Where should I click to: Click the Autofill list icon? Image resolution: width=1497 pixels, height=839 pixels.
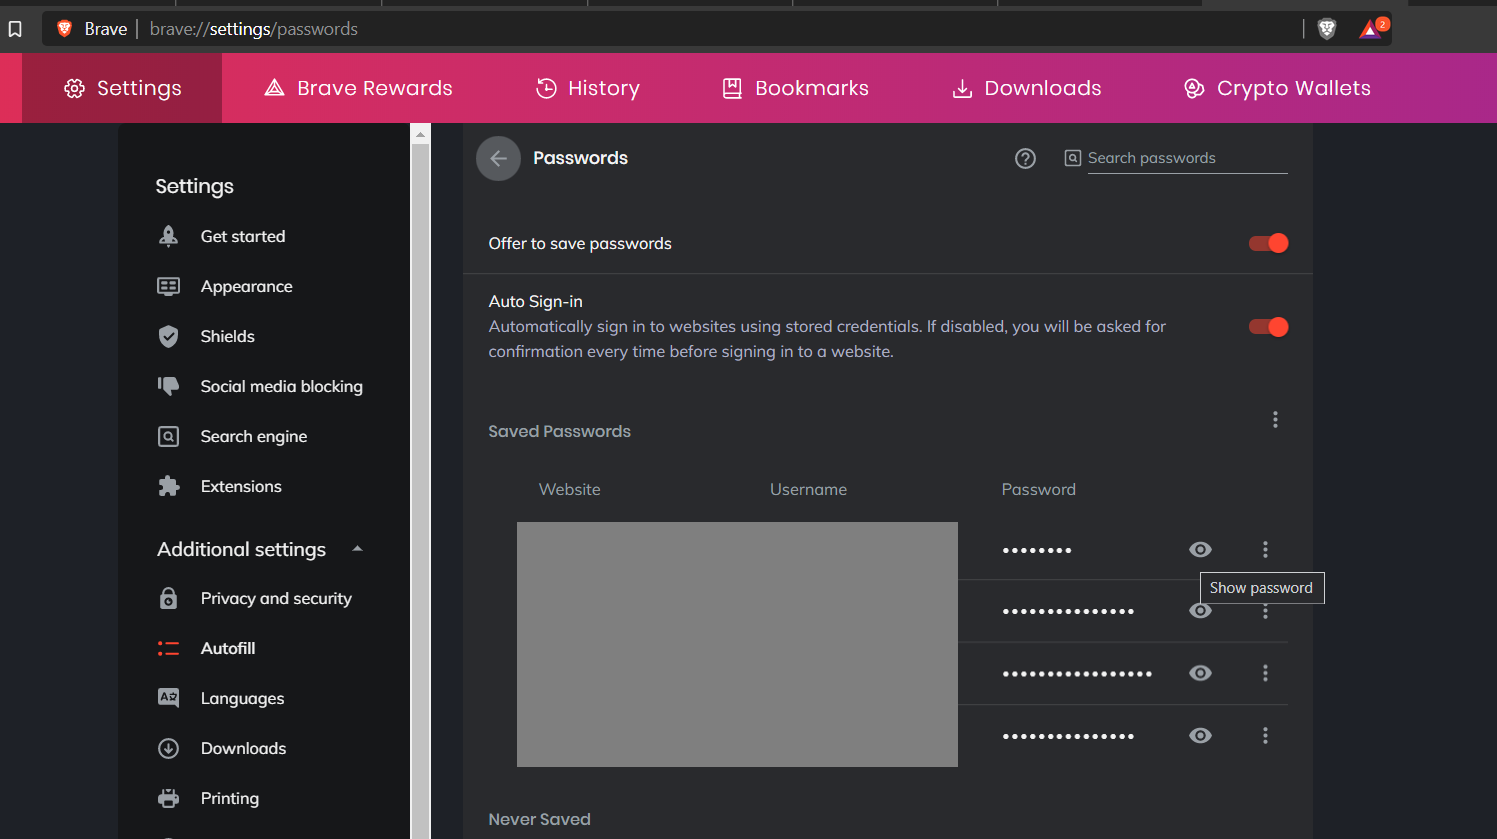point(168,648)
